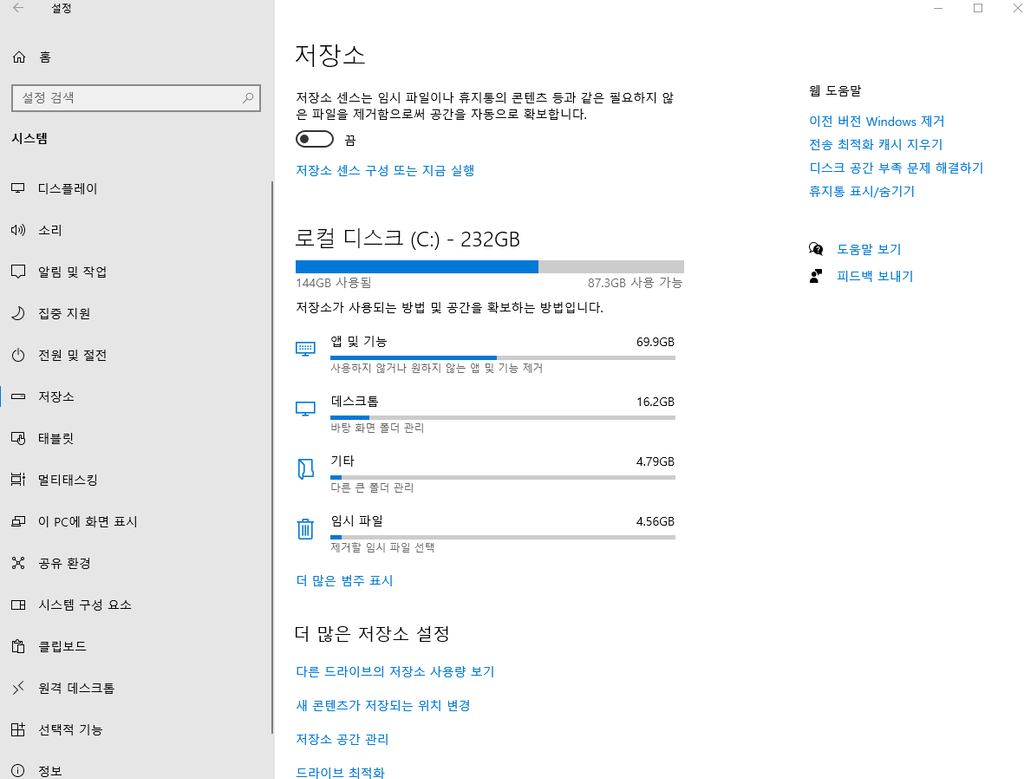Click the 87.3GB 사용 가능 label

(x=635, y=283)
